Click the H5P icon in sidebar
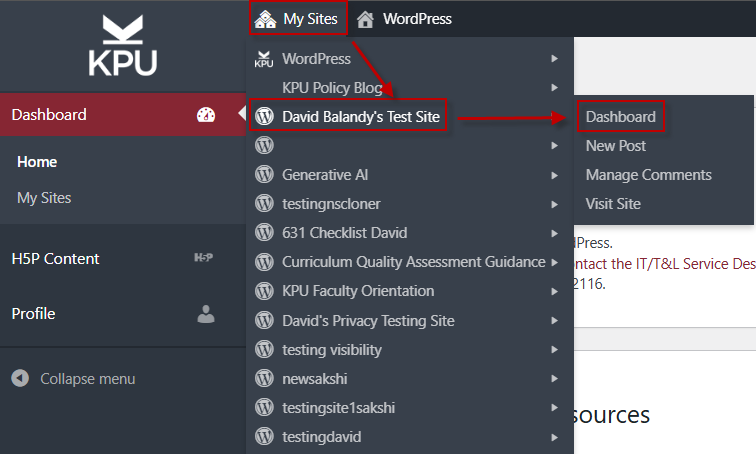The image size is (756, 454). click(203, 257)
